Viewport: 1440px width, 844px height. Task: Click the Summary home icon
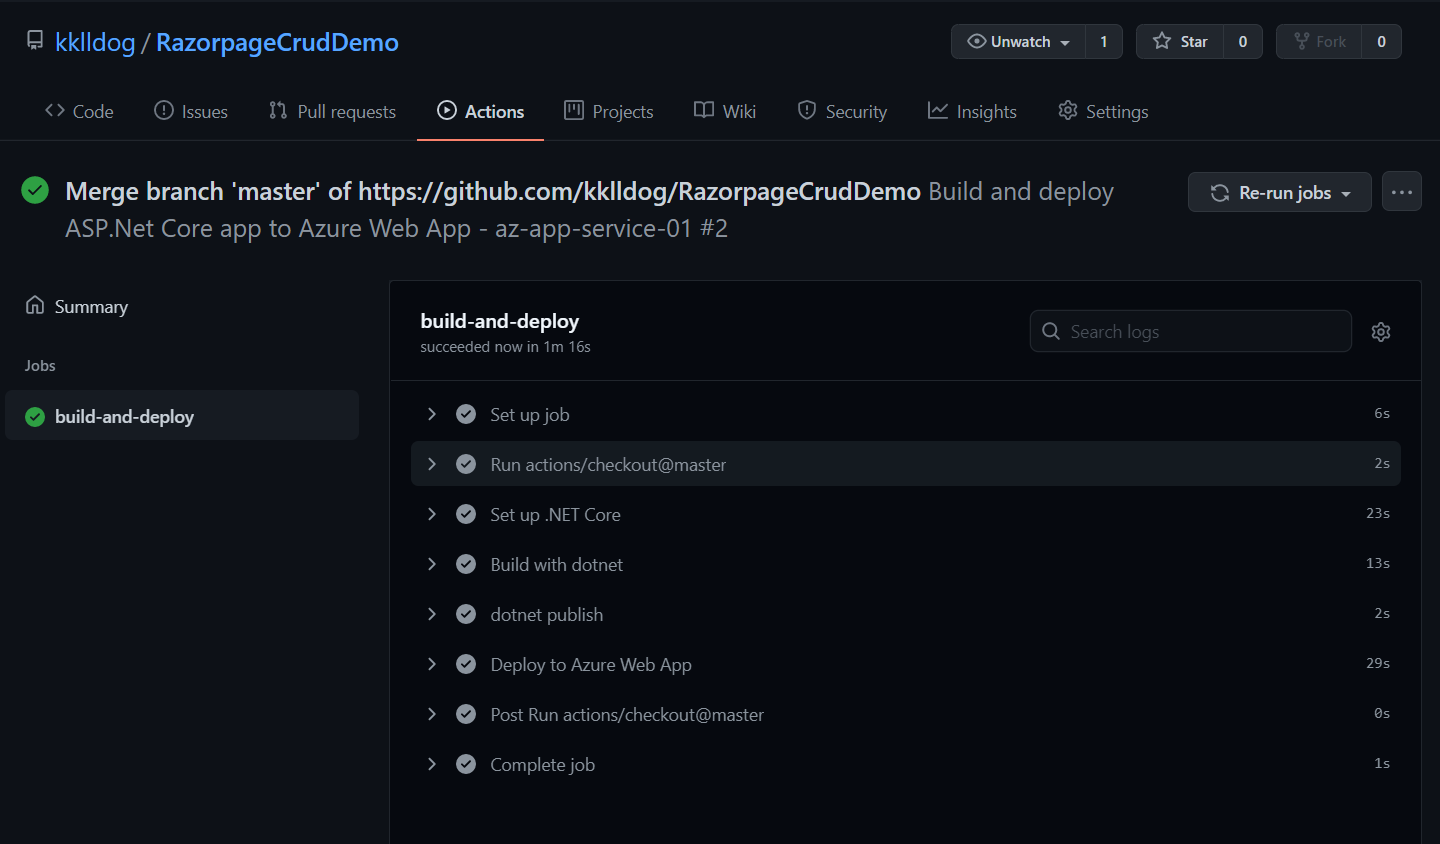click(35, 305)
